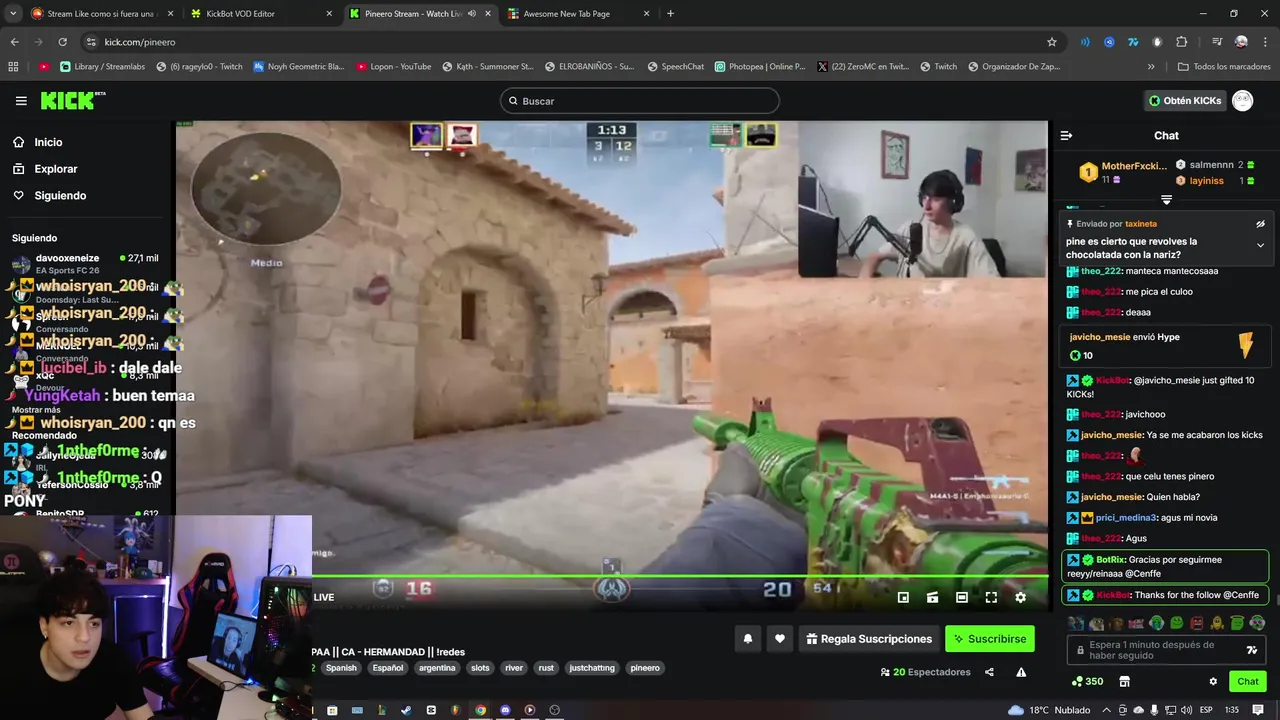
Task: Open Chrome media controls icon
Action: [1216, 42]
